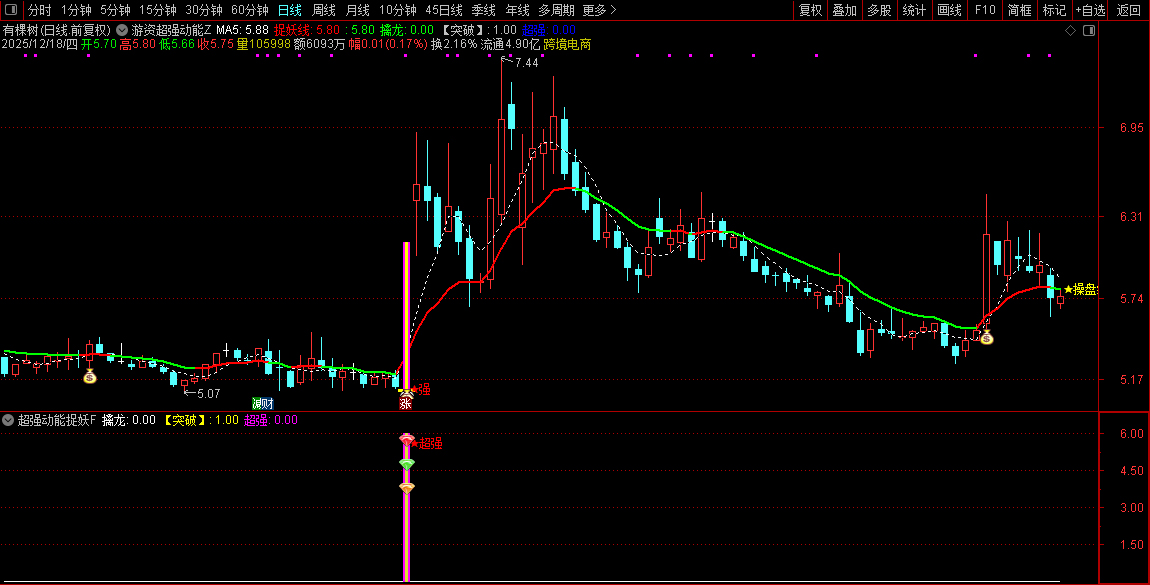1150x585 pixels.
Task: Click the 简框 button
Action: coord(1019,10)
